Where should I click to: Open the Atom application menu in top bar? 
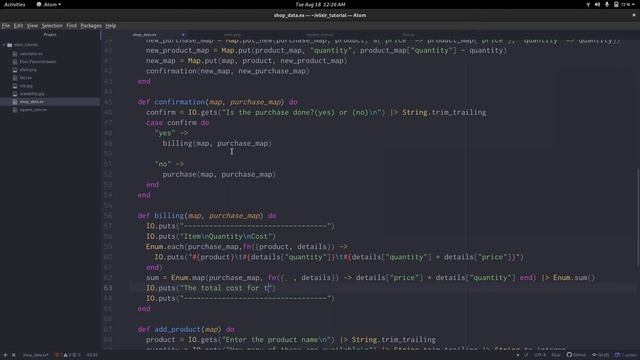click(49, 4)
